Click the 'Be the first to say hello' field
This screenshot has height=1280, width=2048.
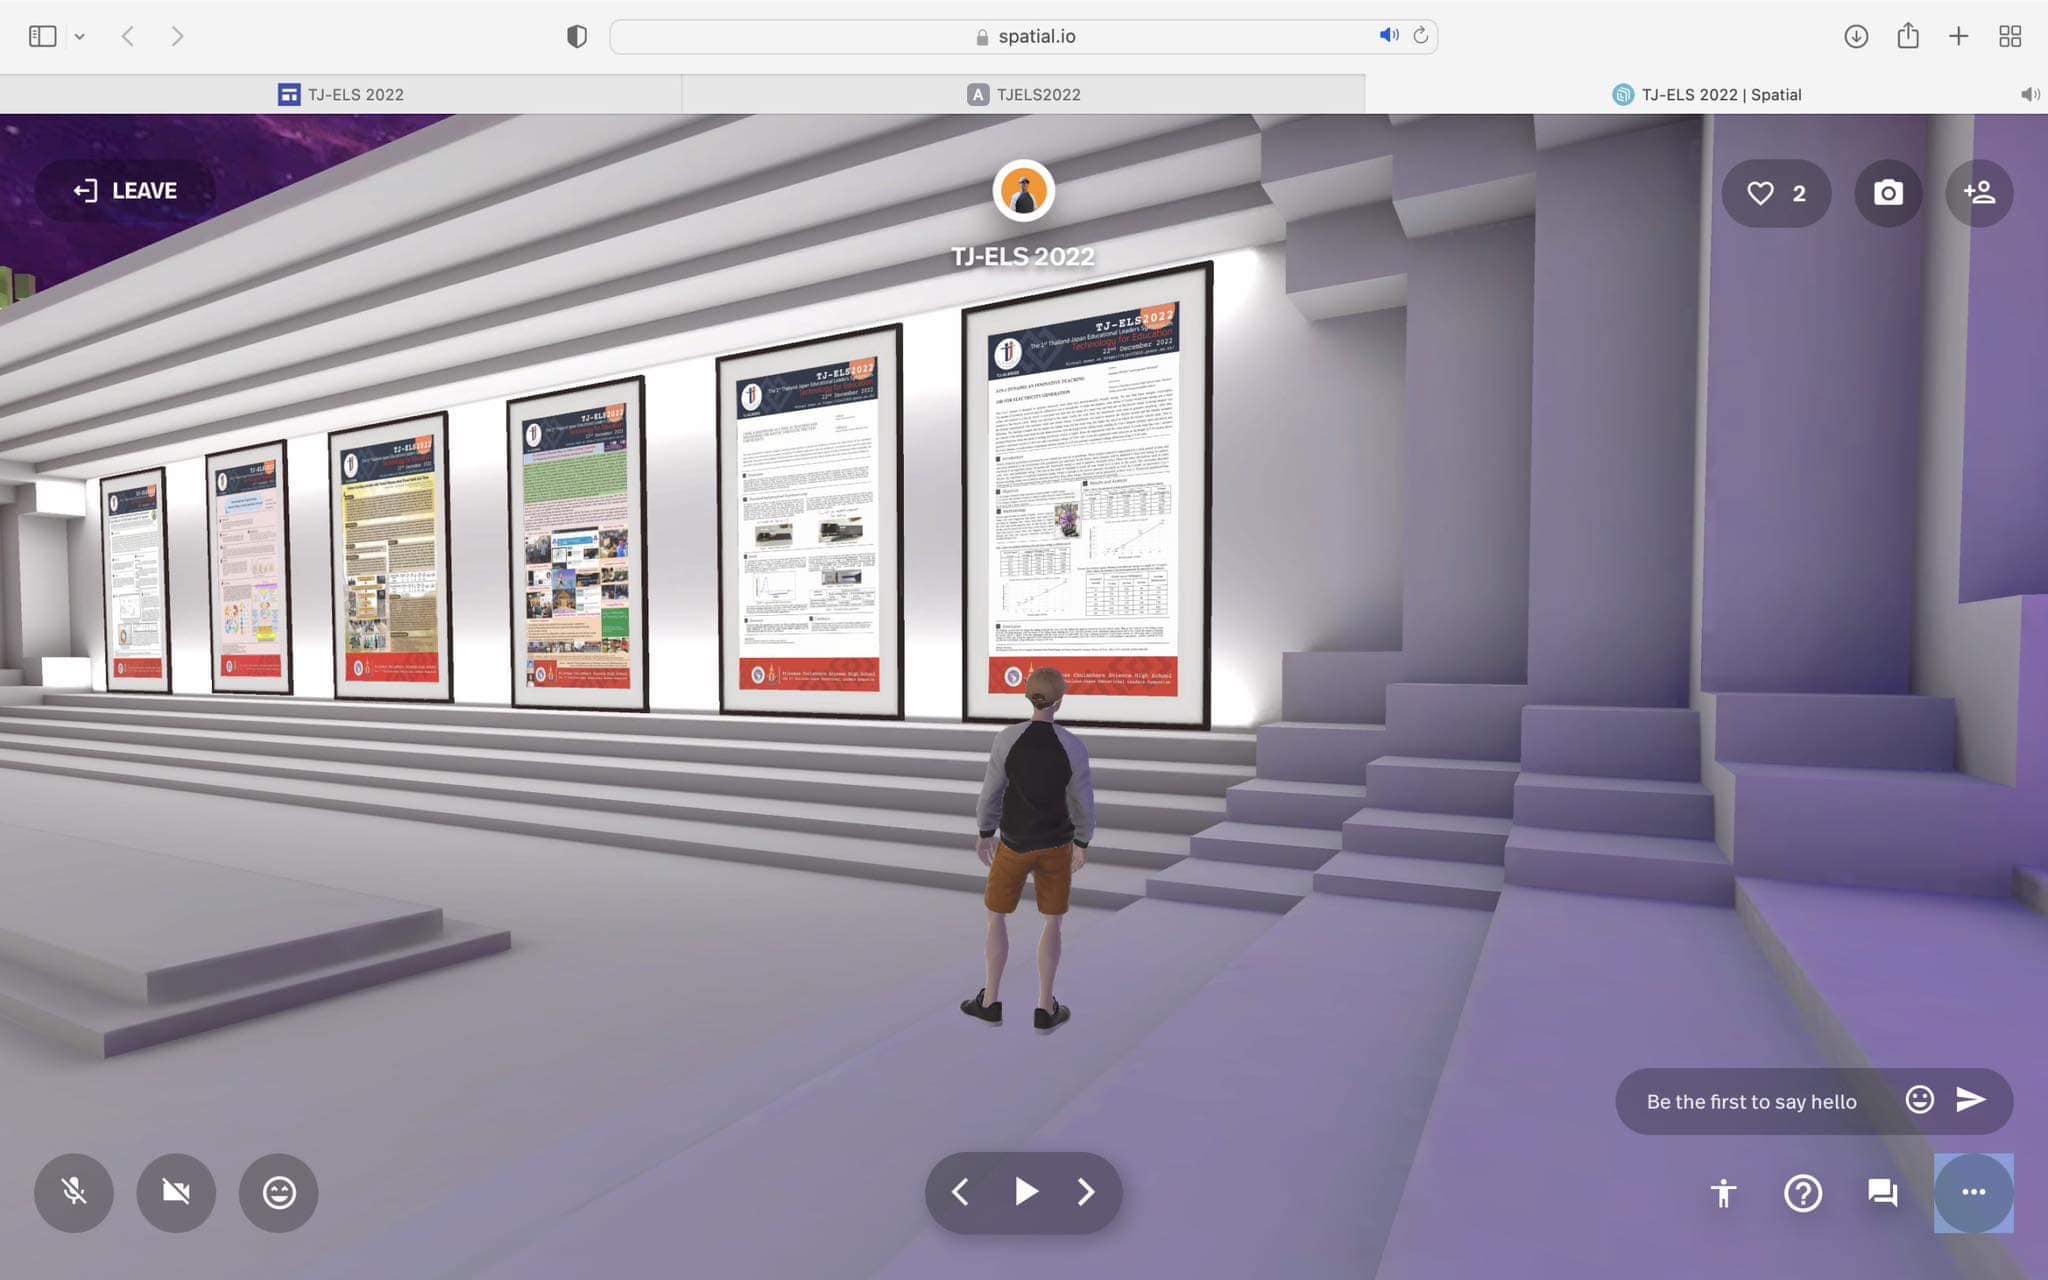[1752, 1102]
